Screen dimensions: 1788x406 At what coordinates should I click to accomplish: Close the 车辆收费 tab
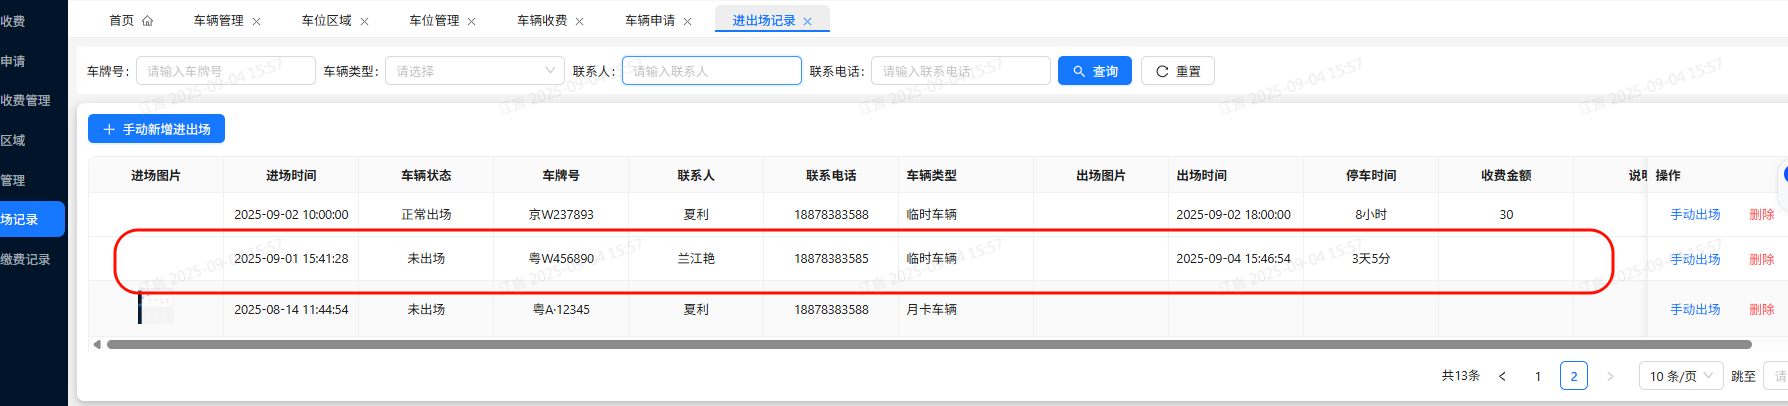pyautogui.click(x=580, y=21)
